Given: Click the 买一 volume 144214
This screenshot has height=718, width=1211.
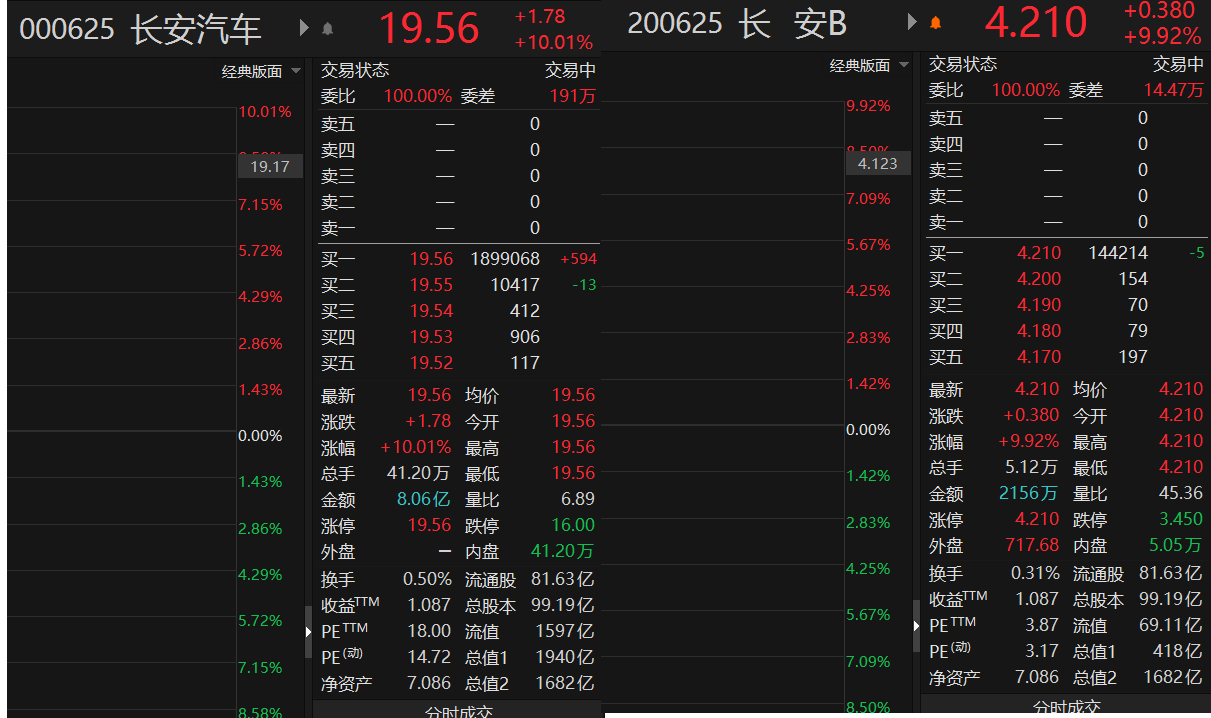Looking at the screenshot, I should [1118, 253].
